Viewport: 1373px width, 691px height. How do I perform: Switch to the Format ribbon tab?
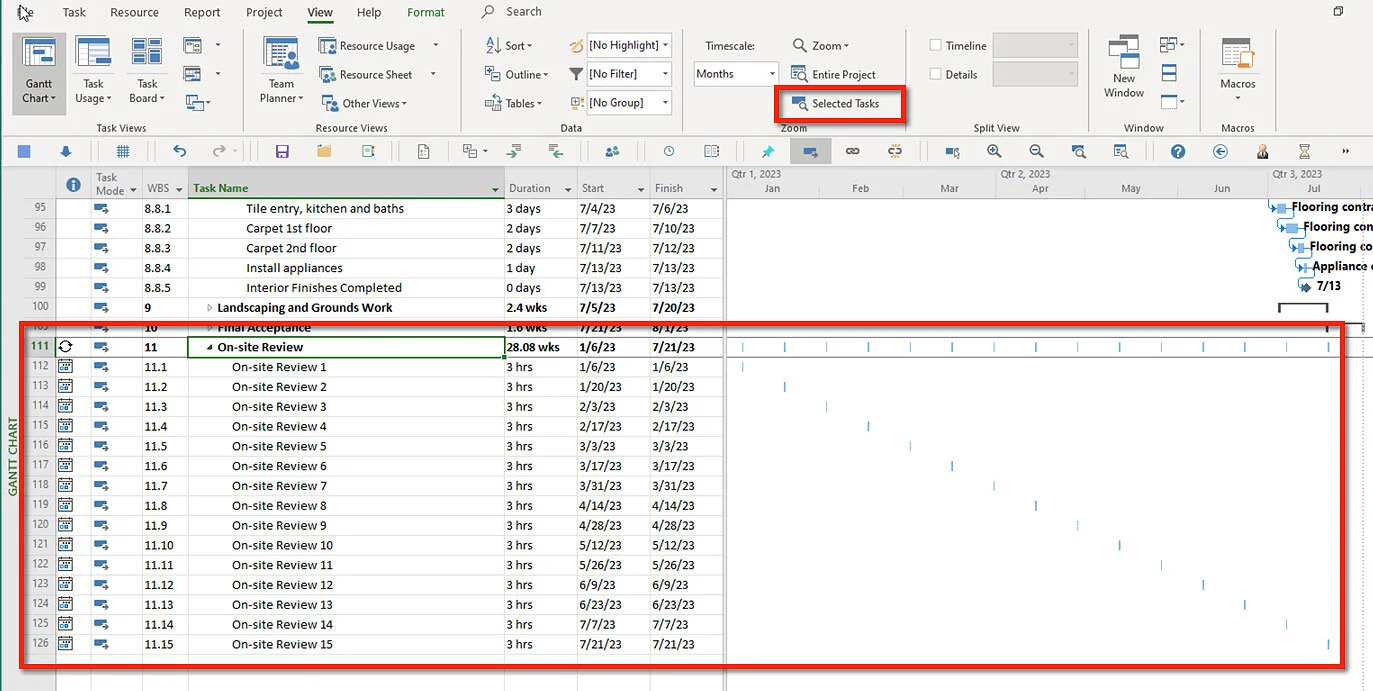(x=425, y=12)
